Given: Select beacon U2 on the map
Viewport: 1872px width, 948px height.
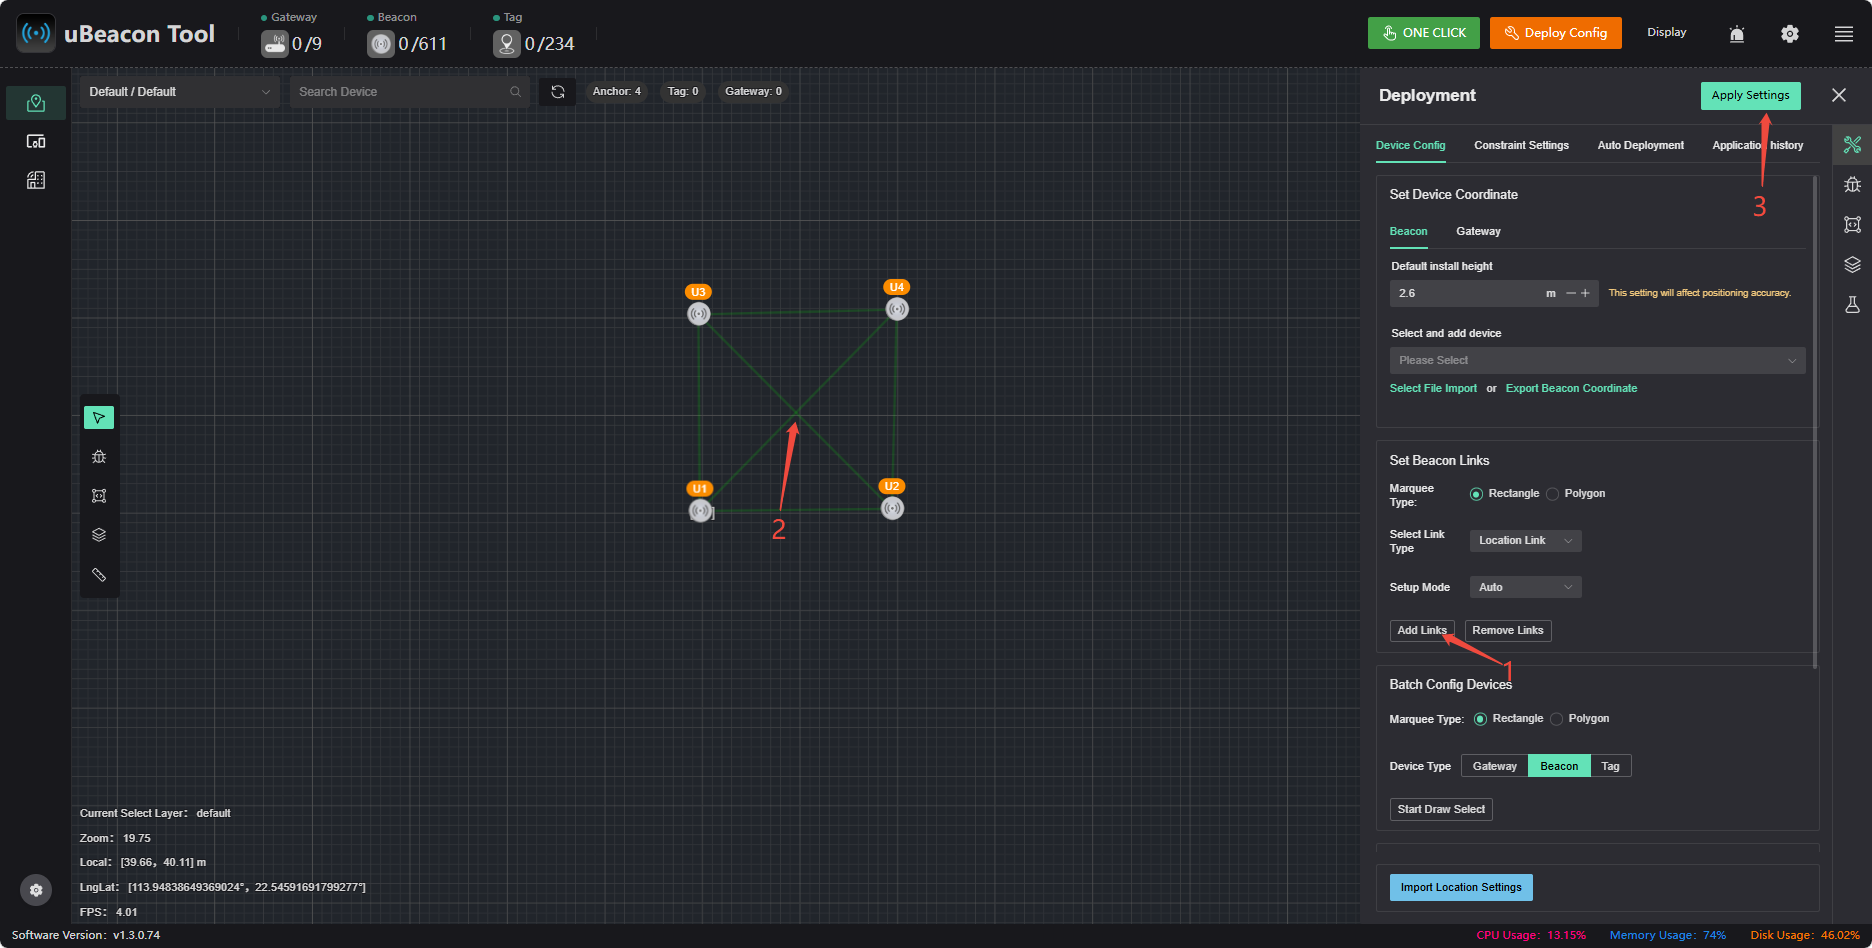Looking at the screenshot, I should (892, 508).
